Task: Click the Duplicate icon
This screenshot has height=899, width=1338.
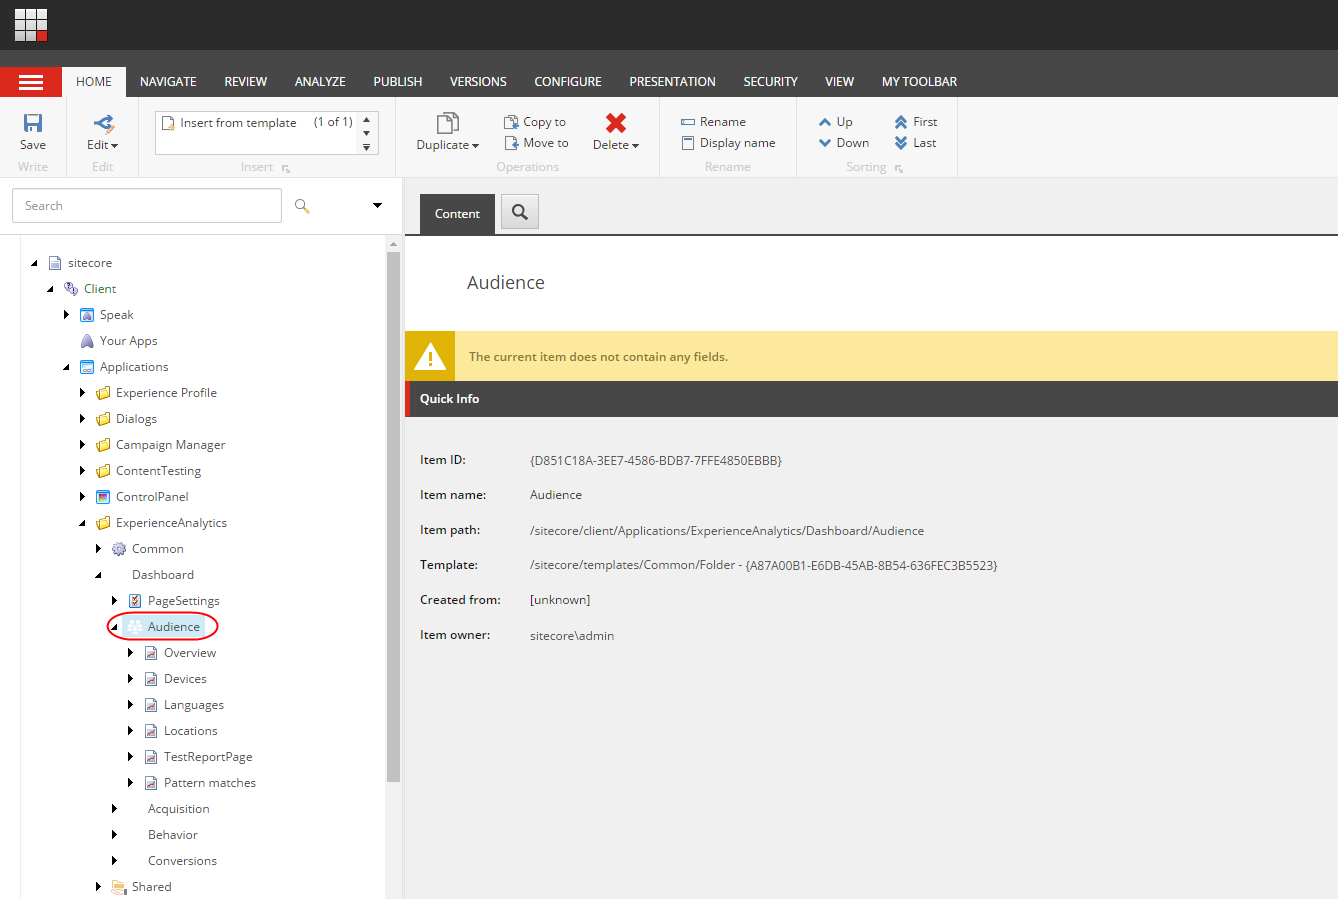Action: coord(448,123)
